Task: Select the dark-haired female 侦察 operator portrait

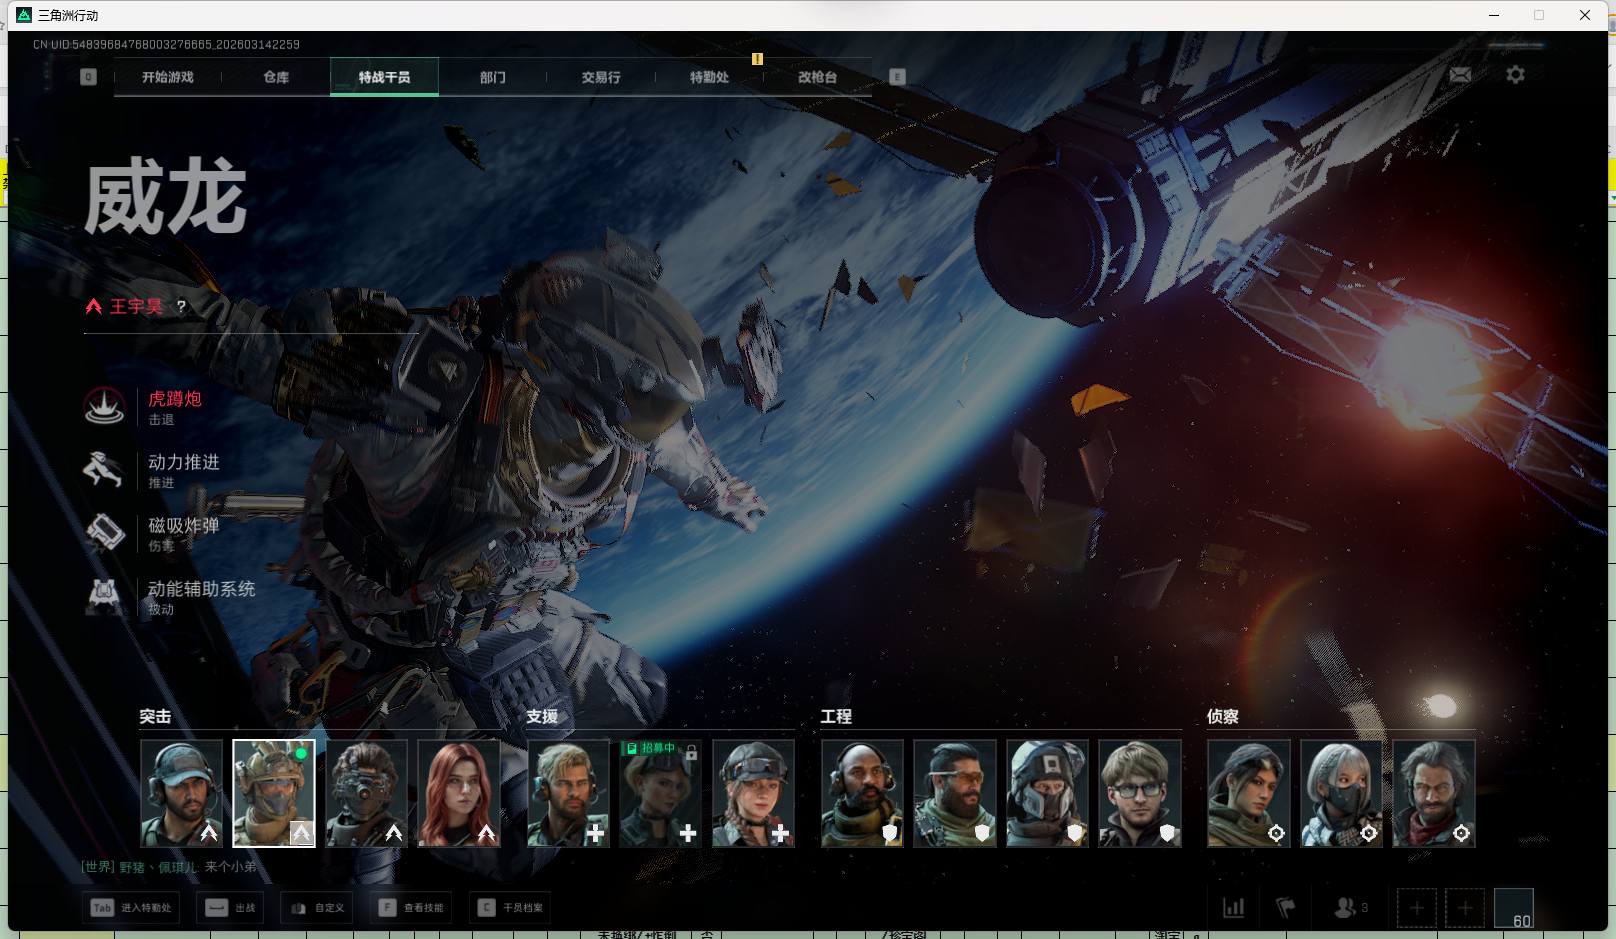Action: tap(1249, 793)
